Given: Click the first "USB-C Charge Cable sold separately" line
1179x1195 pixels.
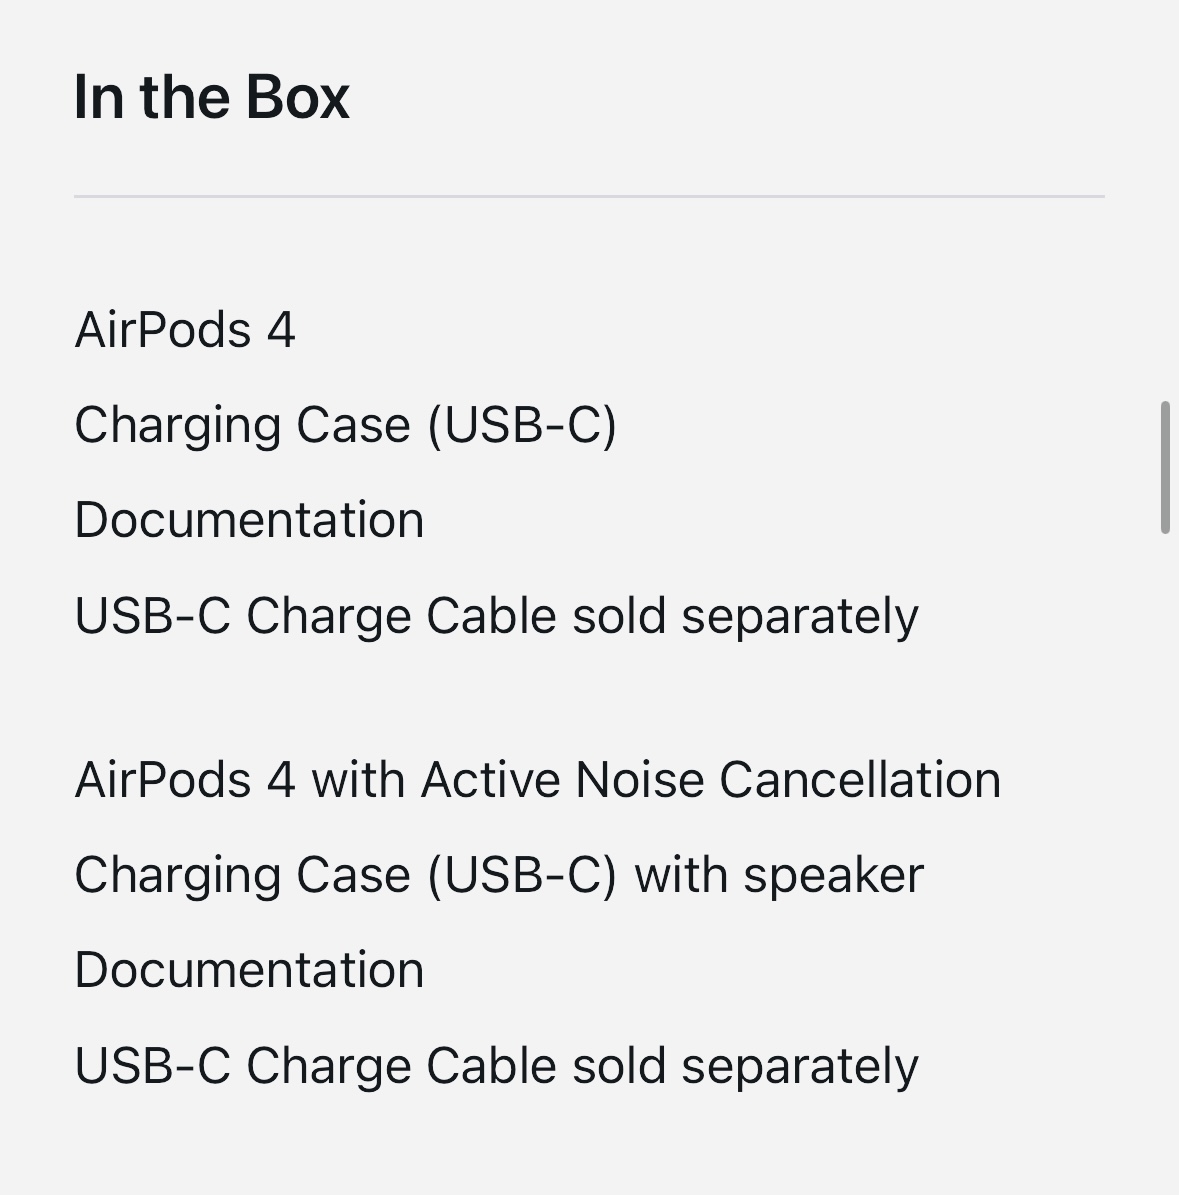Looking at the screenshot, I should point(496,617).
